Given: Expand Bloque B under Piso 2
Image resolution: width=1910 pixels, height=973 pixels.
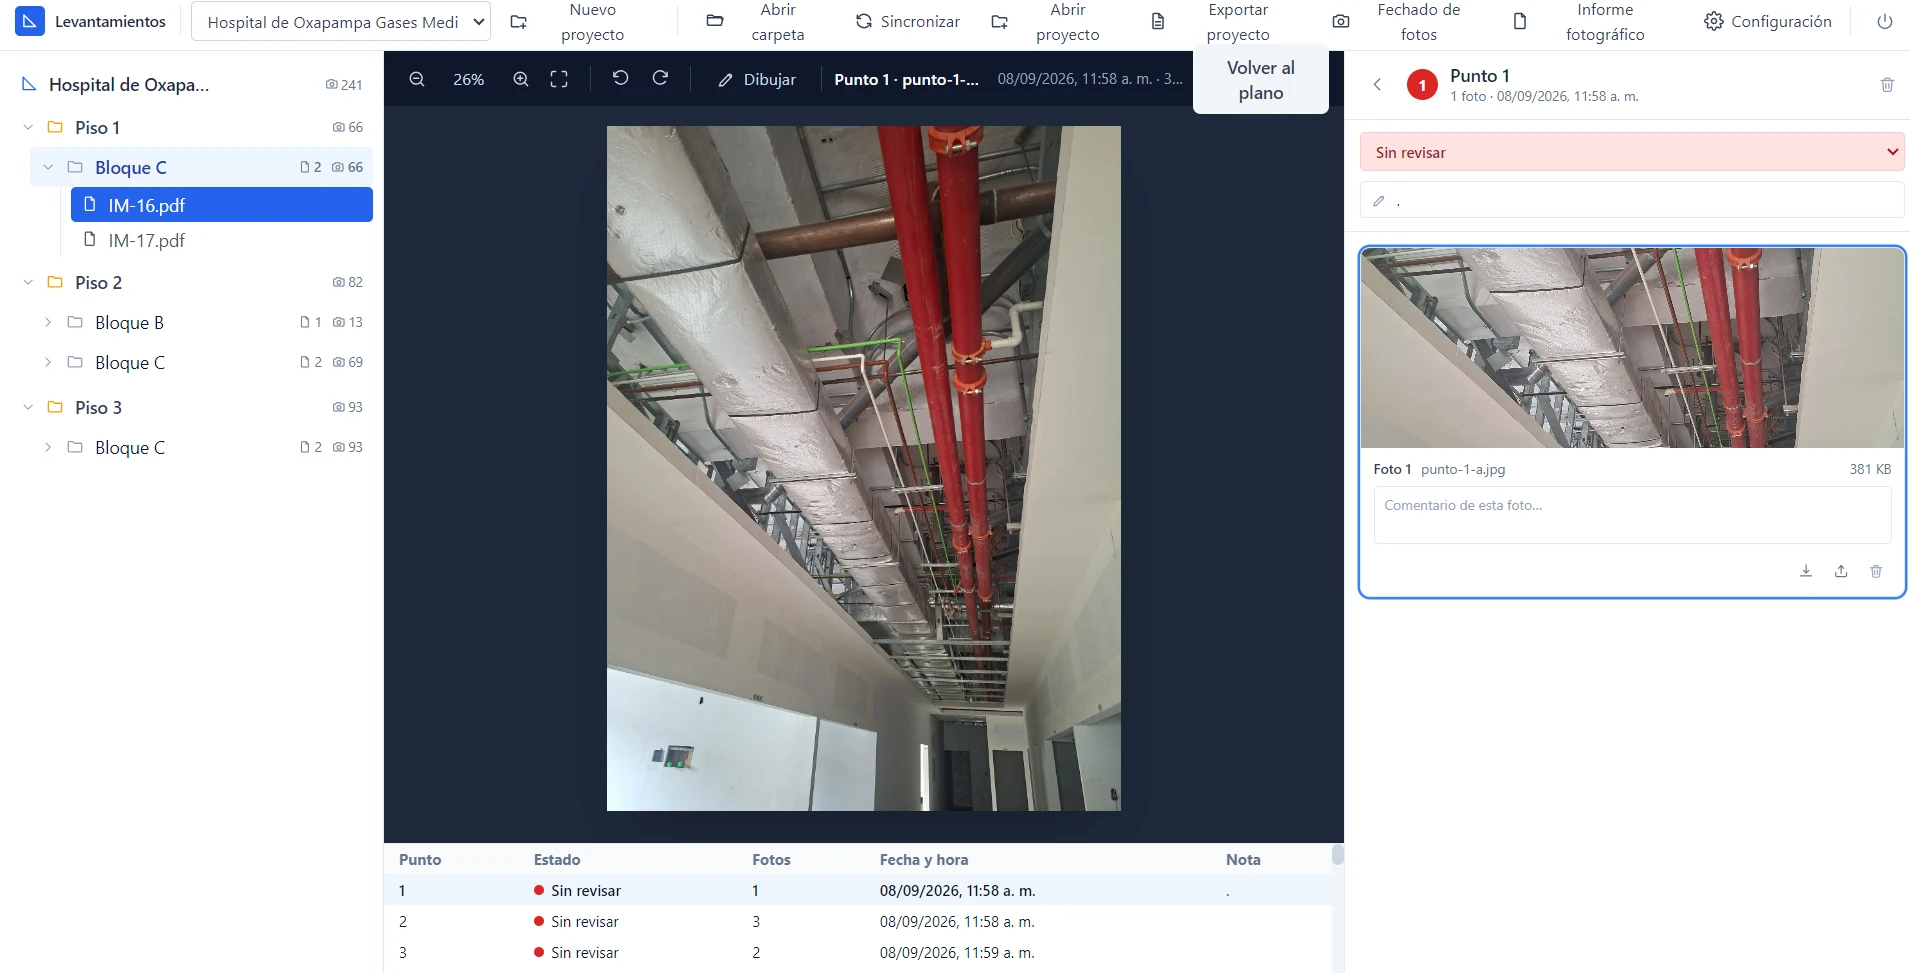Looking at the screenshot, I should click(48, 322).
